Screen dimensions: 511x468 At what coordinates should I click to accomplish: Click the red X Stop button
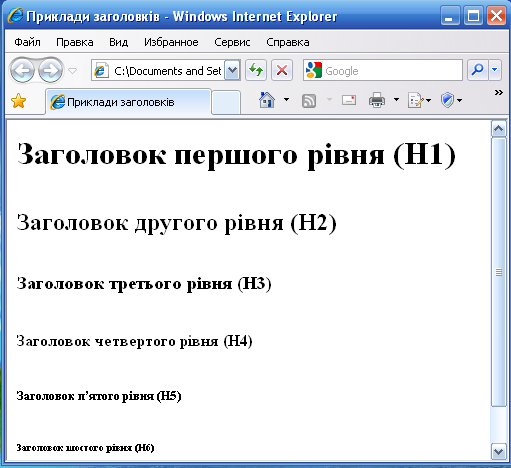[282, 70]
